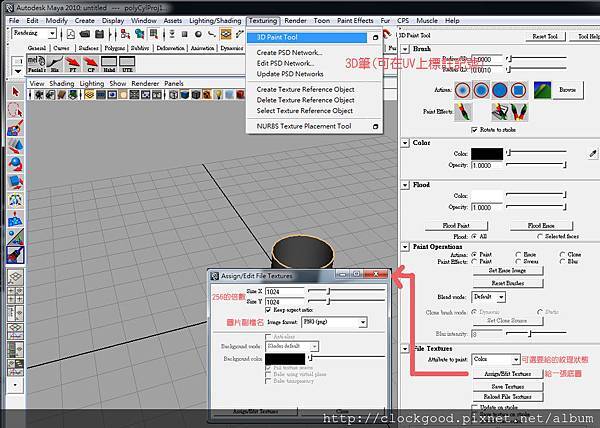The height and width of the screenshot is (428, 600).
Task: Click the four view layout icon
Action: click(15, 295)
